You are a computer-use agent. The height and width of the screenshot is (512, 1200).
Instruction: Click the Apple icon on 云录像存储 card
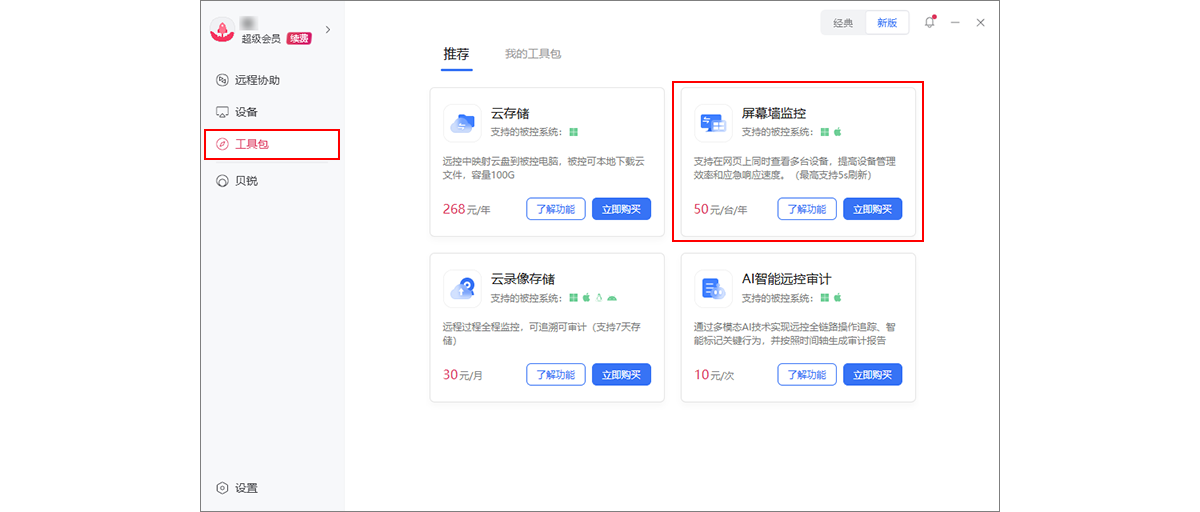point(587,298)
